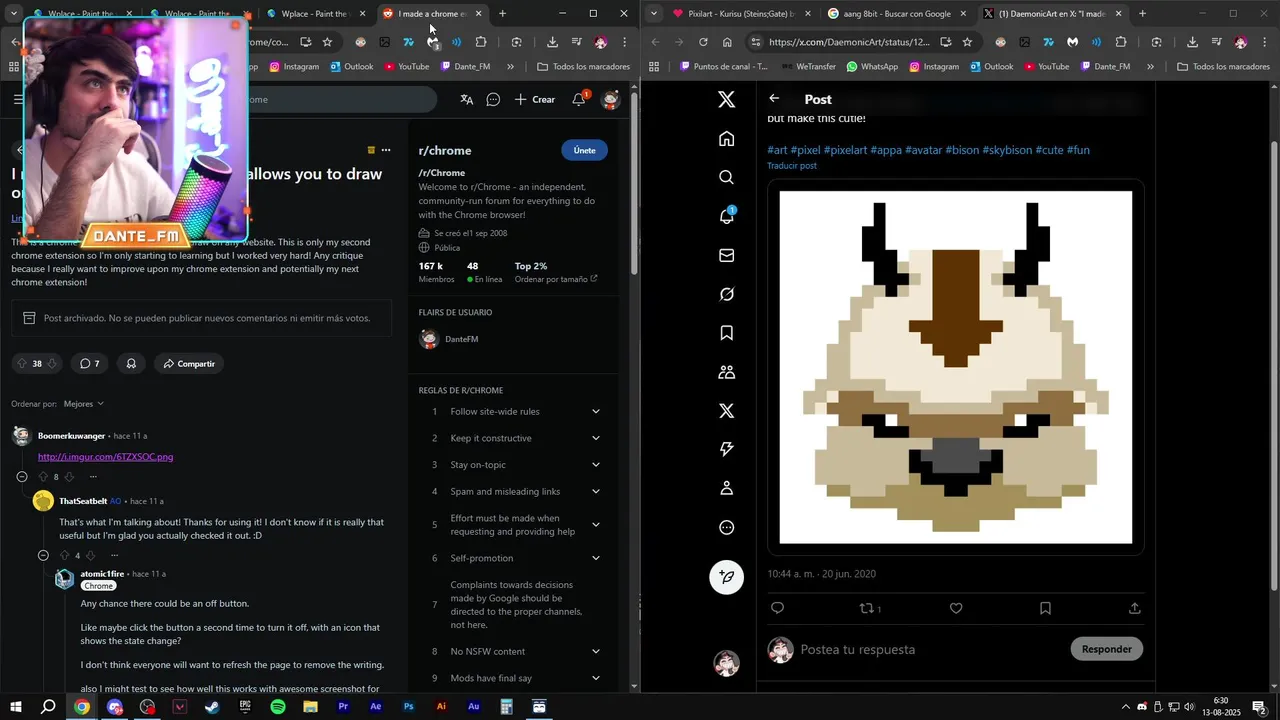Collapse Boomerkuwanger comment thread
Screen dimensions: 1280x720
[22, 477]
